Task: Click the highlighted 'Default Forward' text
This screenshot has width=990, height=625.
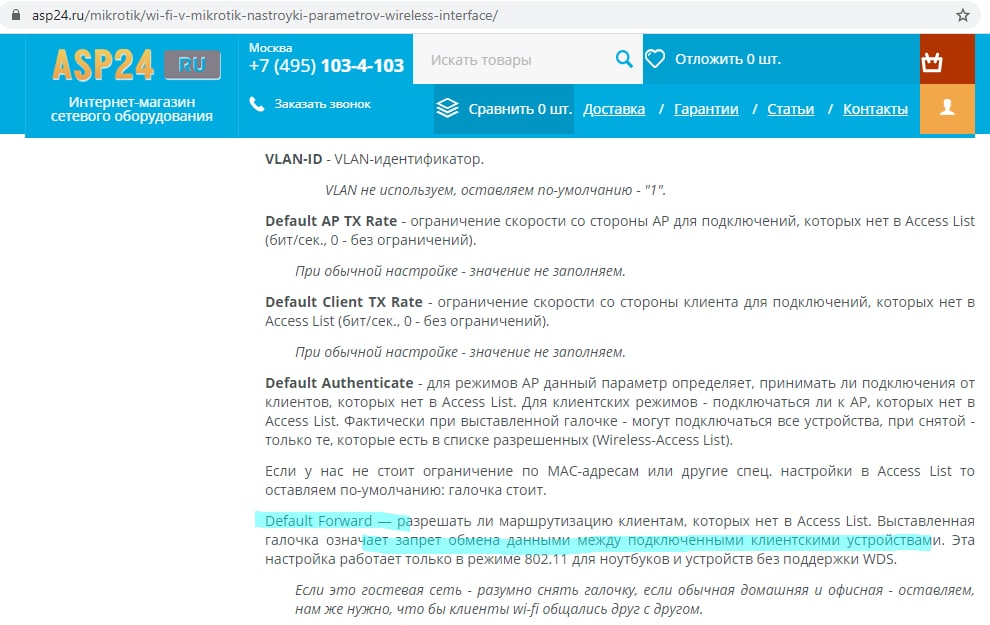Action: (318, 521)
